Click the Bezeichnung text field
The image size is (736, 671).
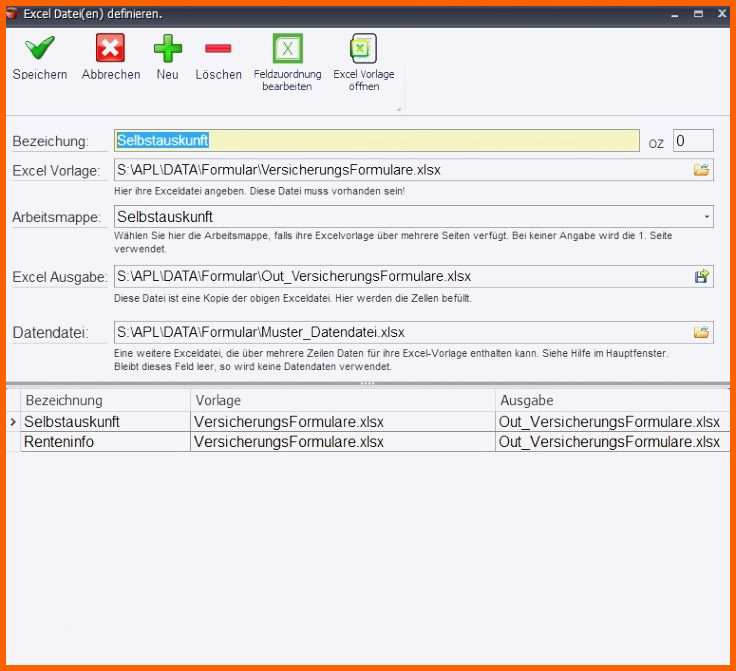coord(376,141)
